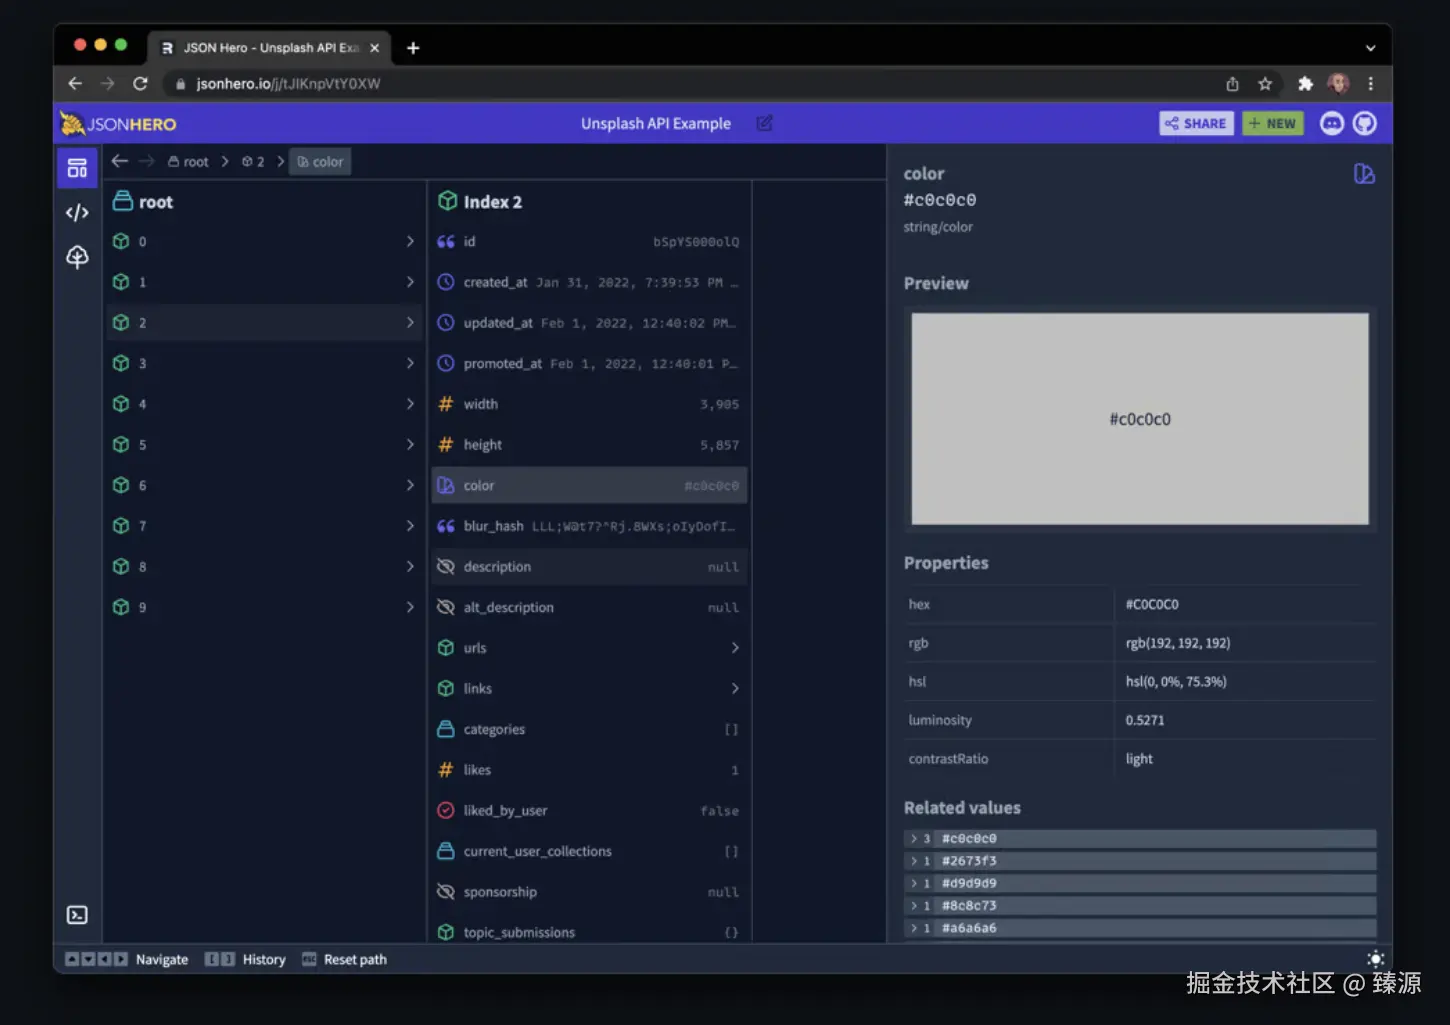
Task: Click the JSONHERO logo
Action: pos(118,124)
